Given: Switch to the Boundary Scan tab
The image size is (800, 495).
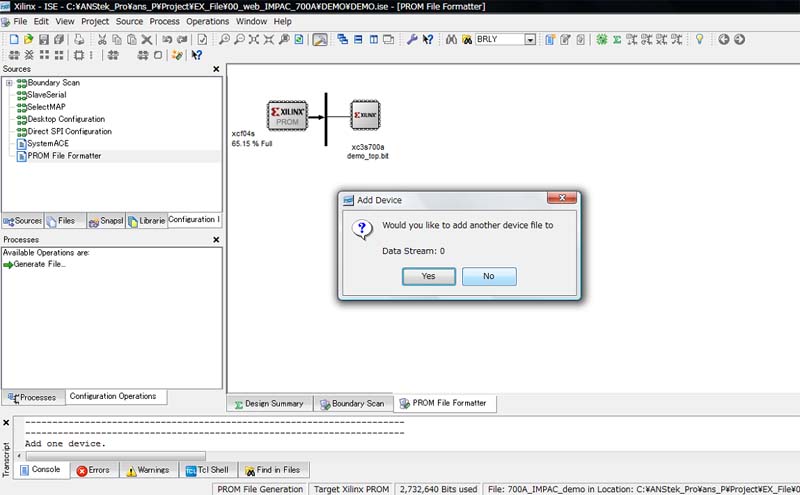Looking at the screenshot, I should (x=353, y=404).
